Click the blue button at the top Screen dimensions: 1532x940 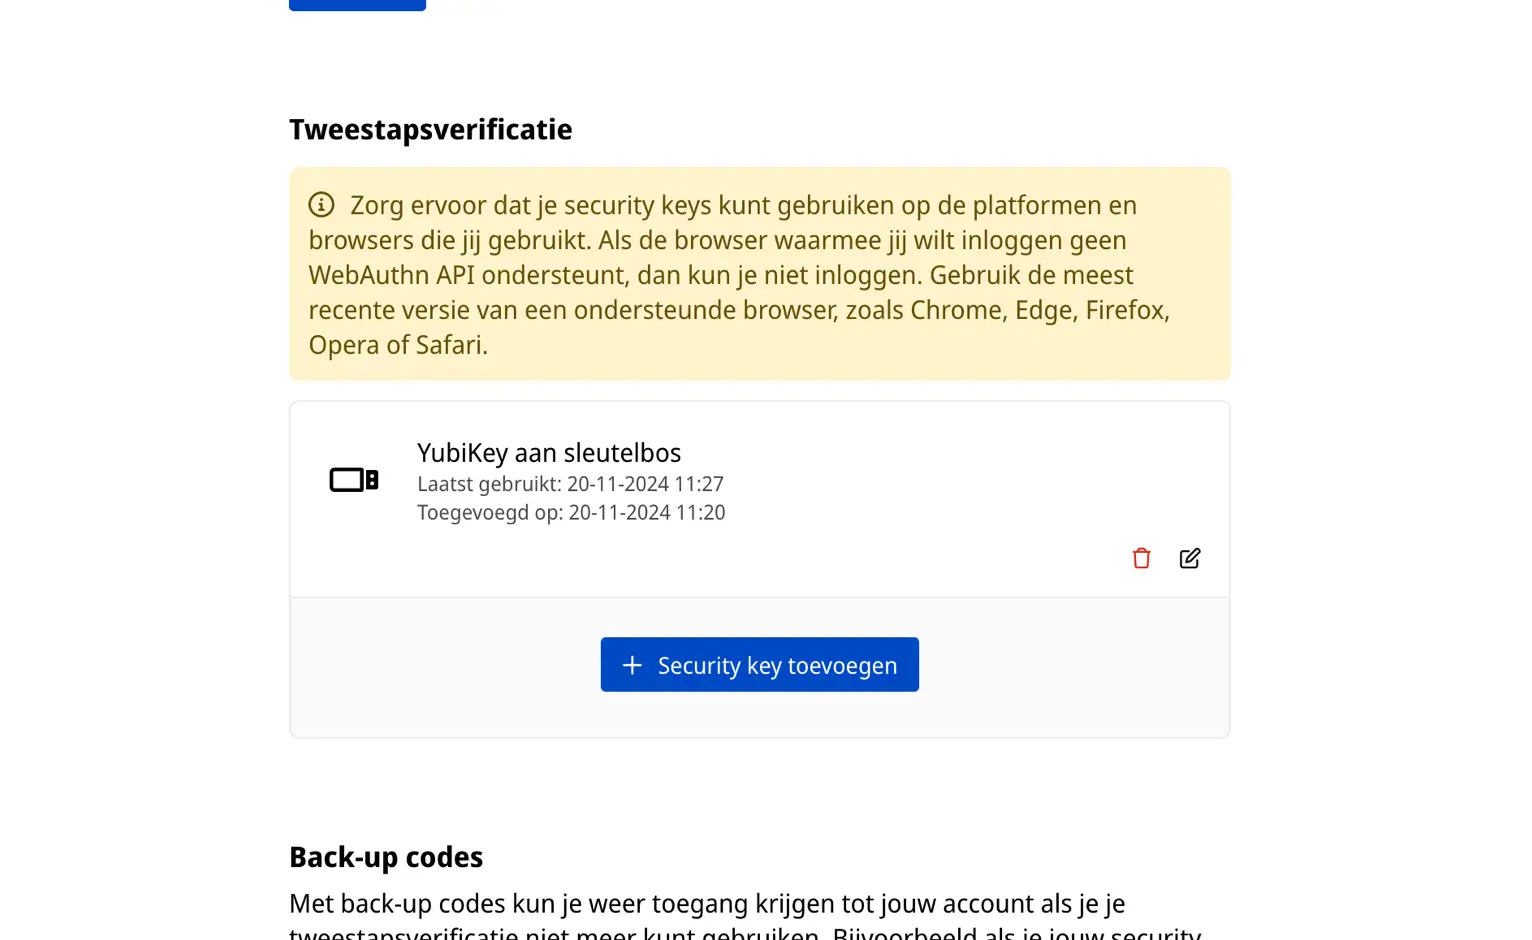pyautogui.click(x=357, y=4)
